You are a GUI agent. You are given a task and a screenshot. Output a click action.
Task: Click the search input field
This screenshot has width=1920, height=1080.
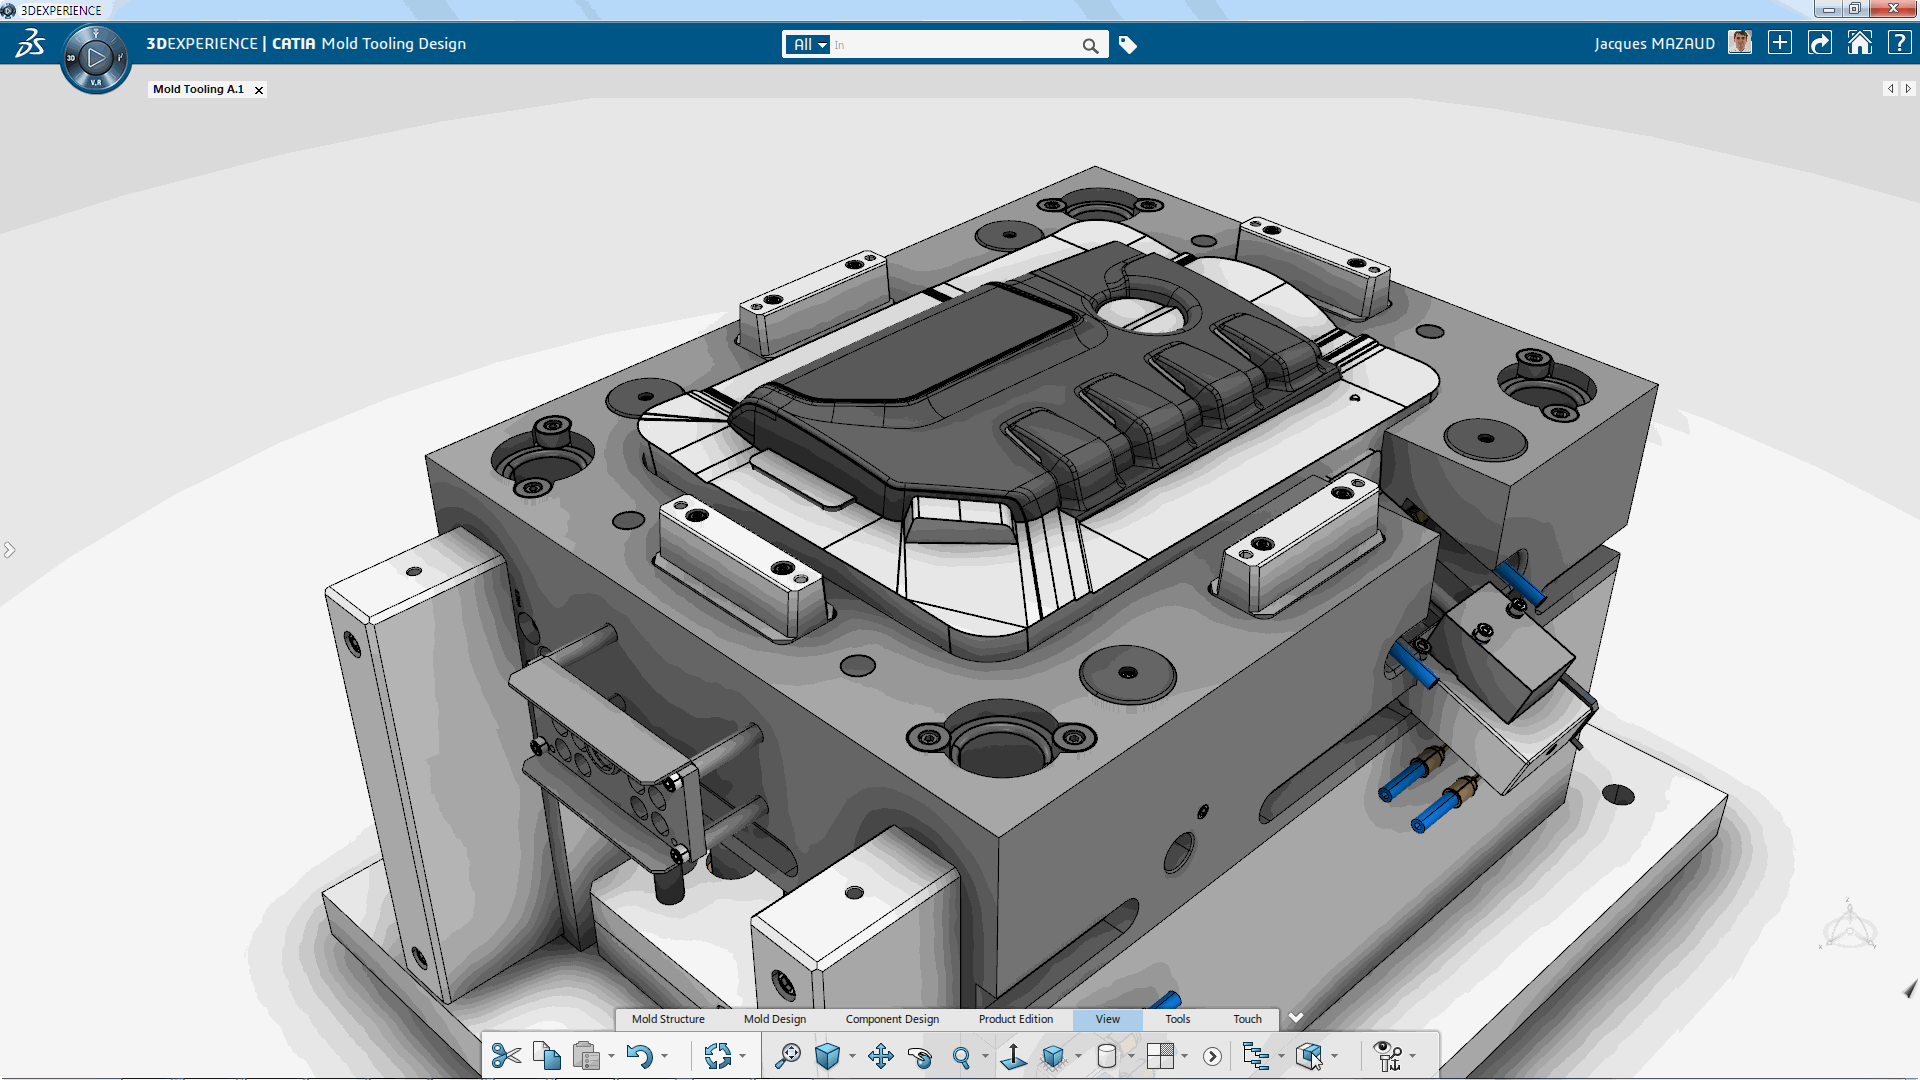pos(961,44)
